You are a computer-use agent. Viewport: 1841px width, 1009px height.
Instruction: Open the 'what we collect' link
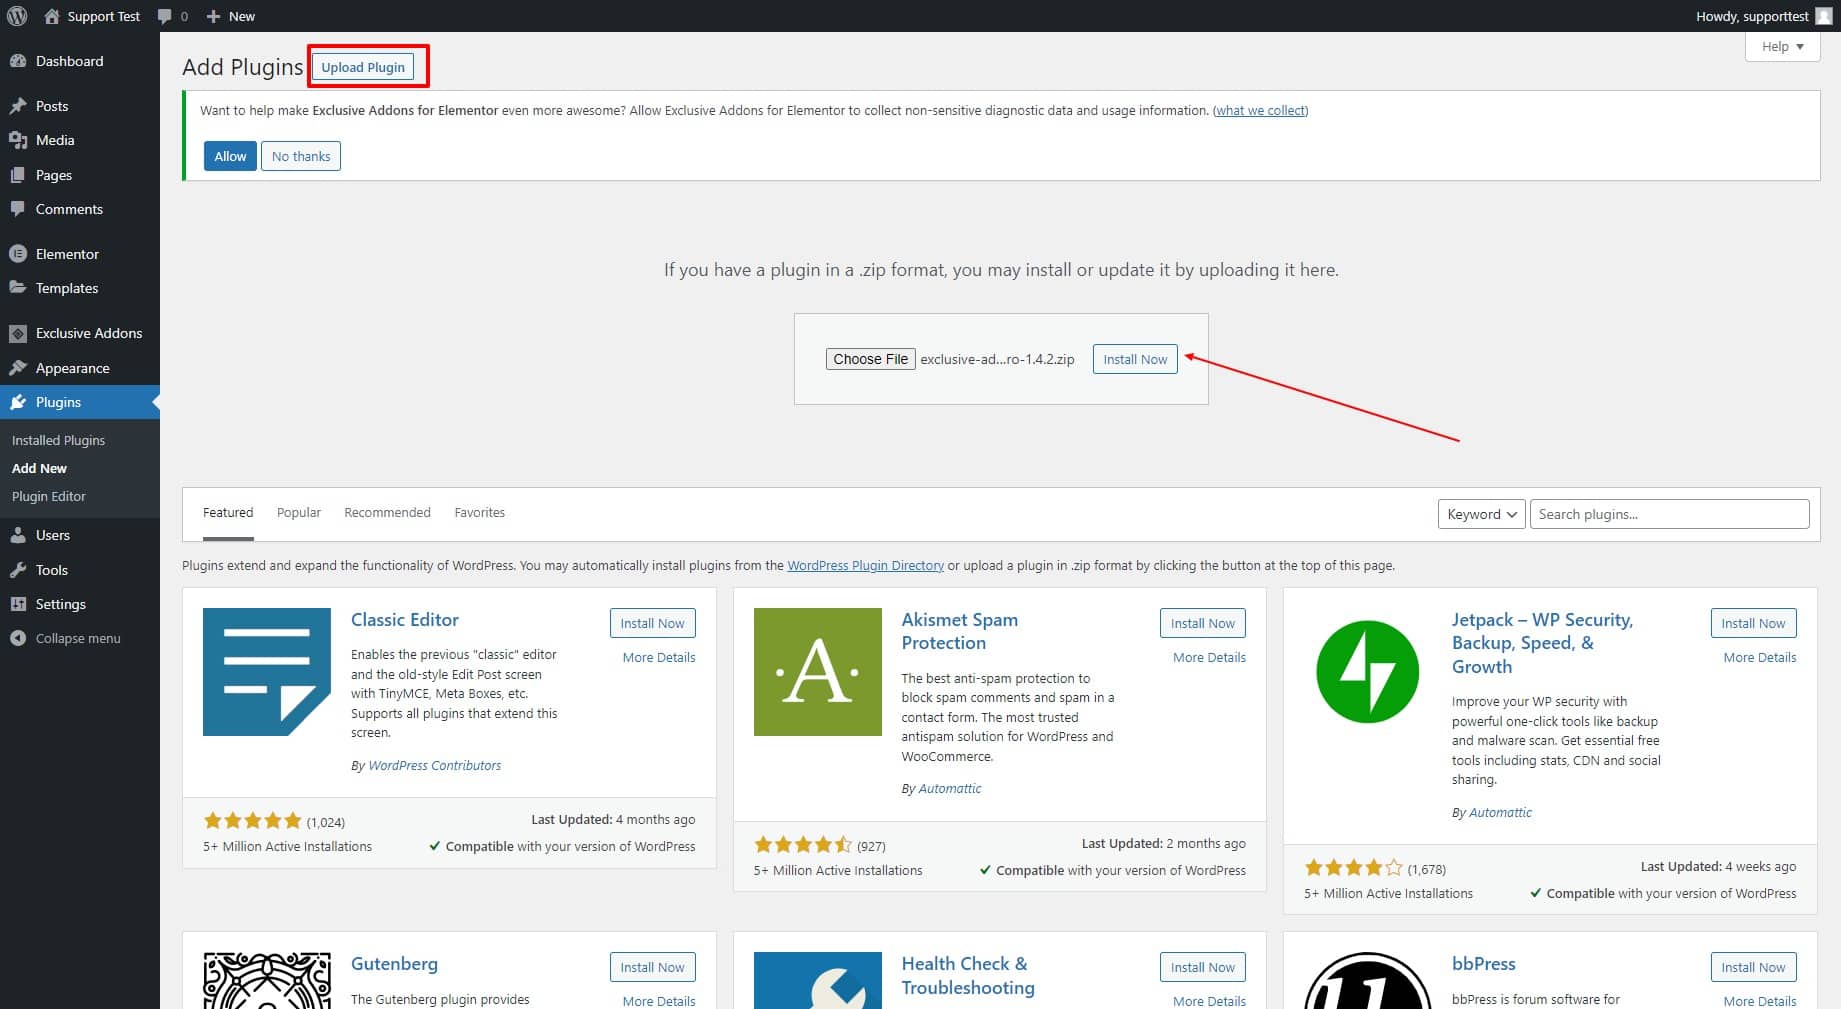point(1261,111)
